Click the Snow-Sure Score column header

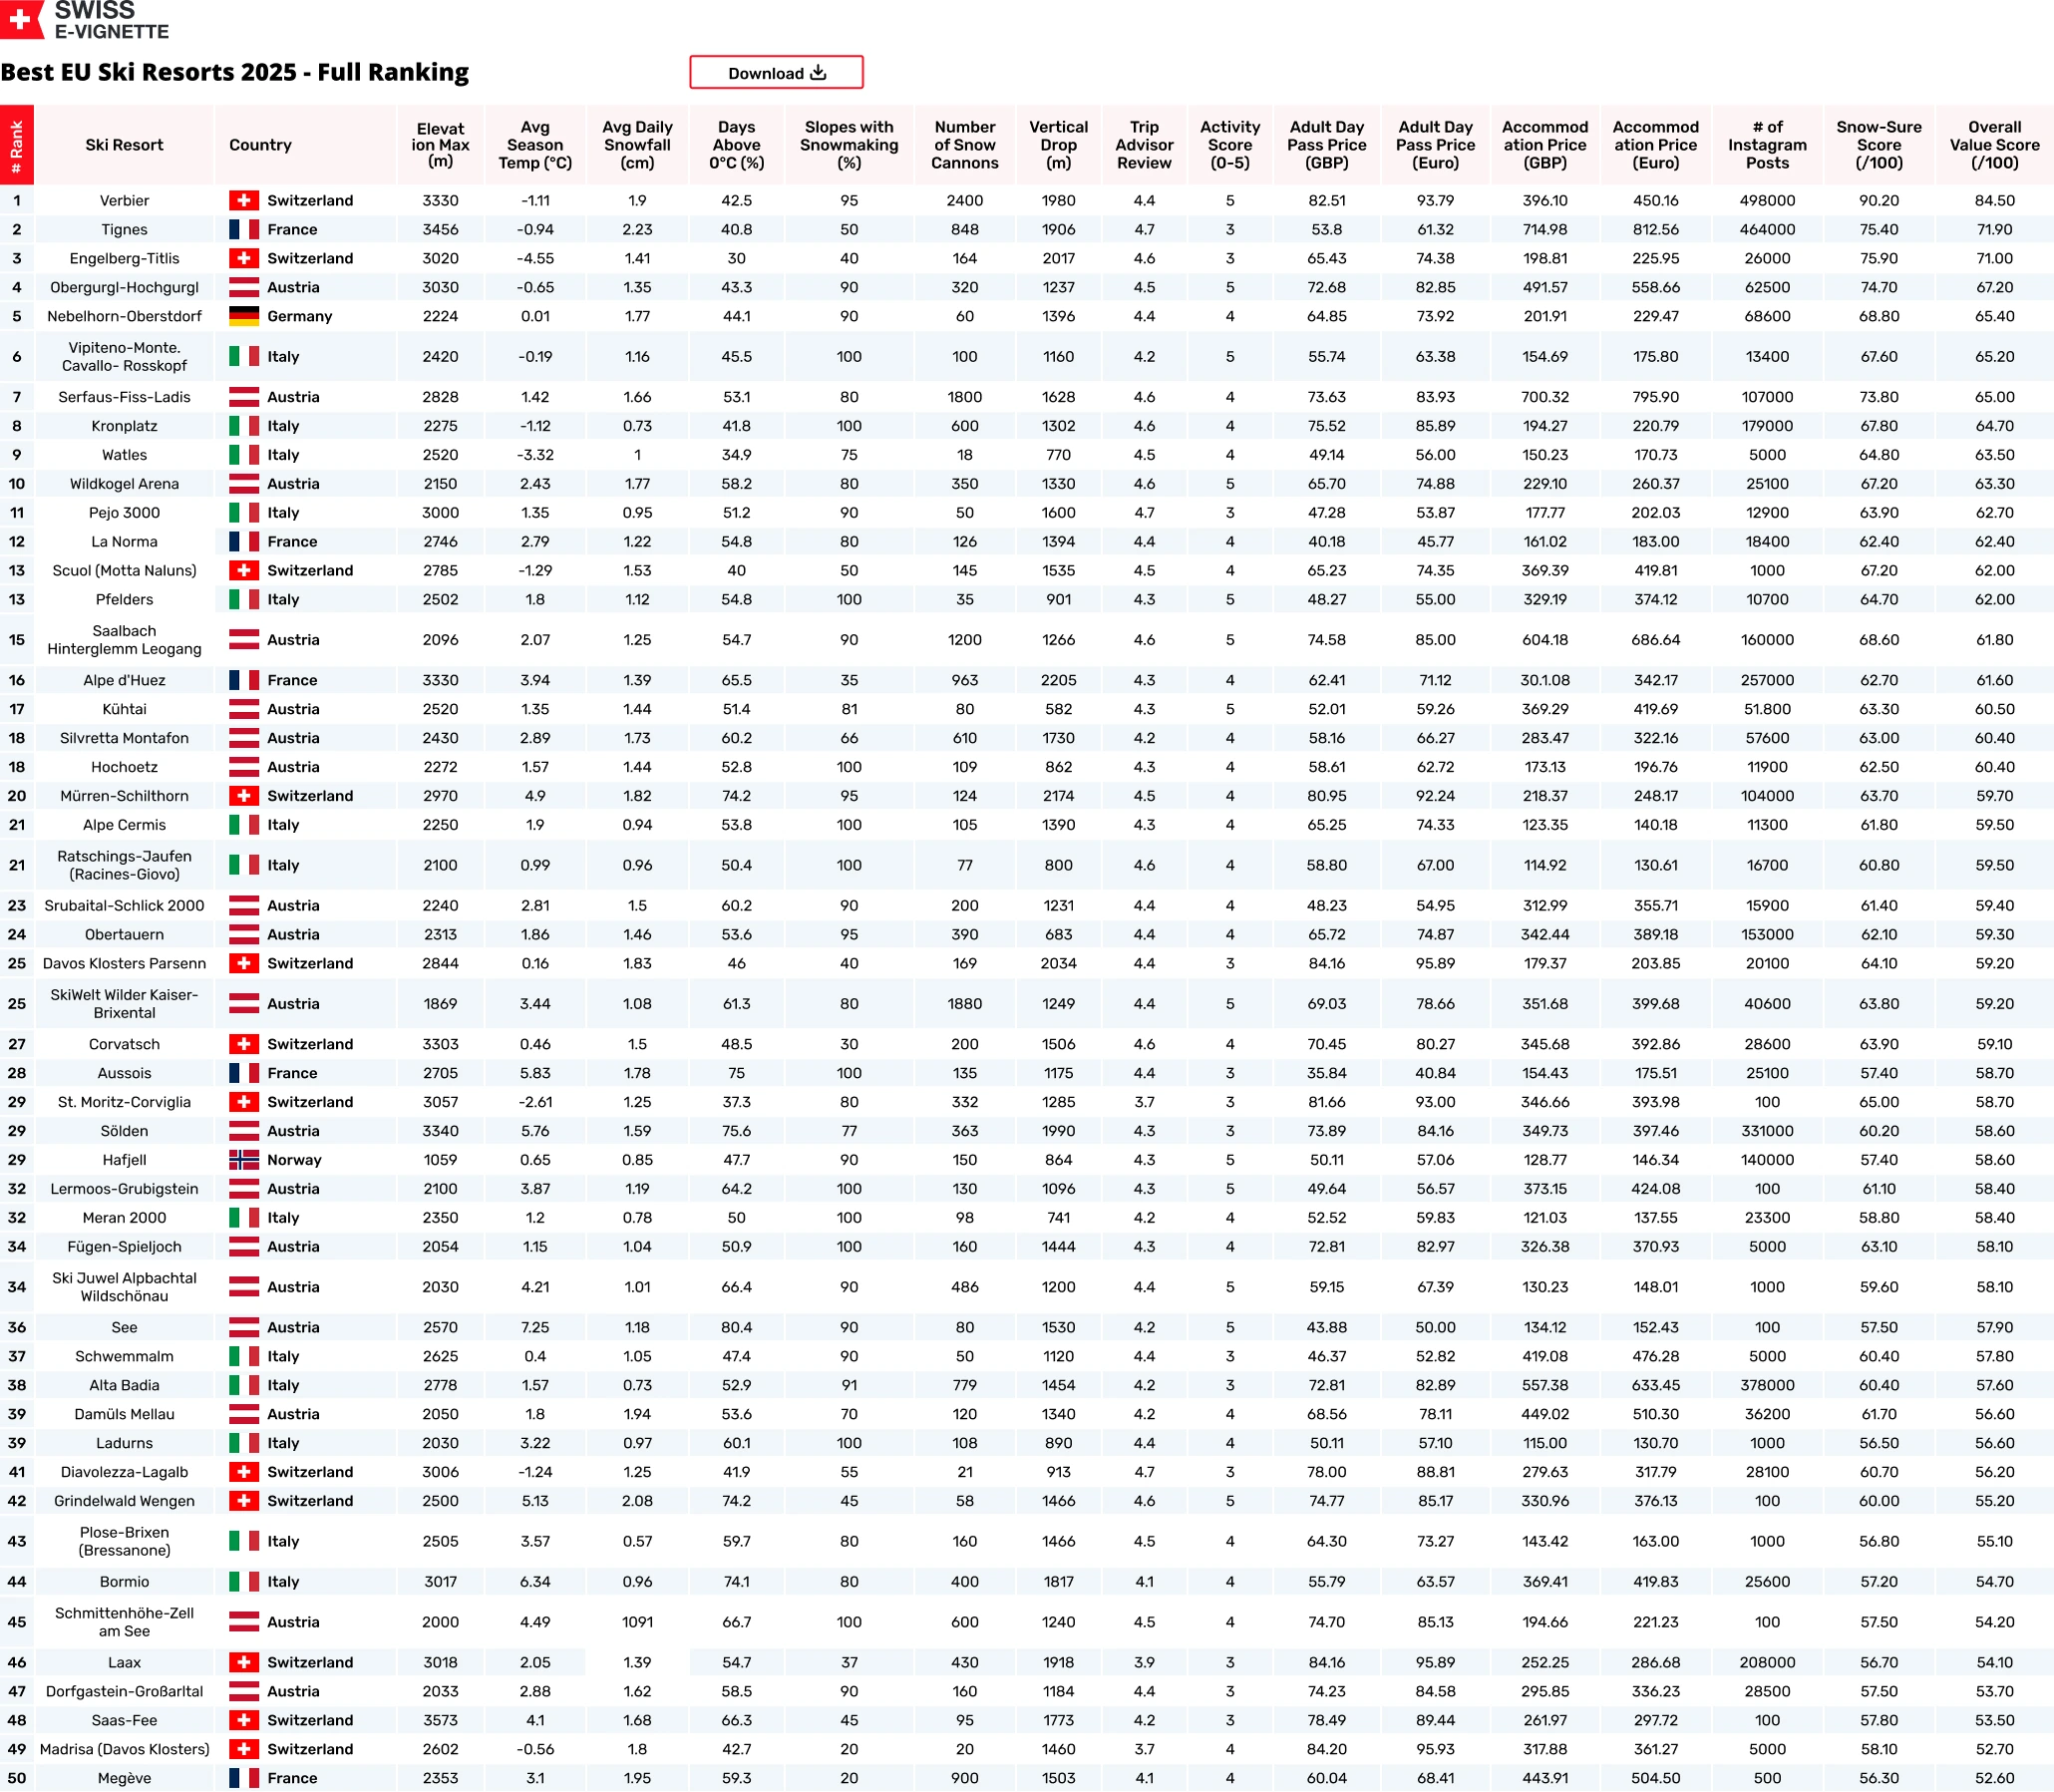1878,144
